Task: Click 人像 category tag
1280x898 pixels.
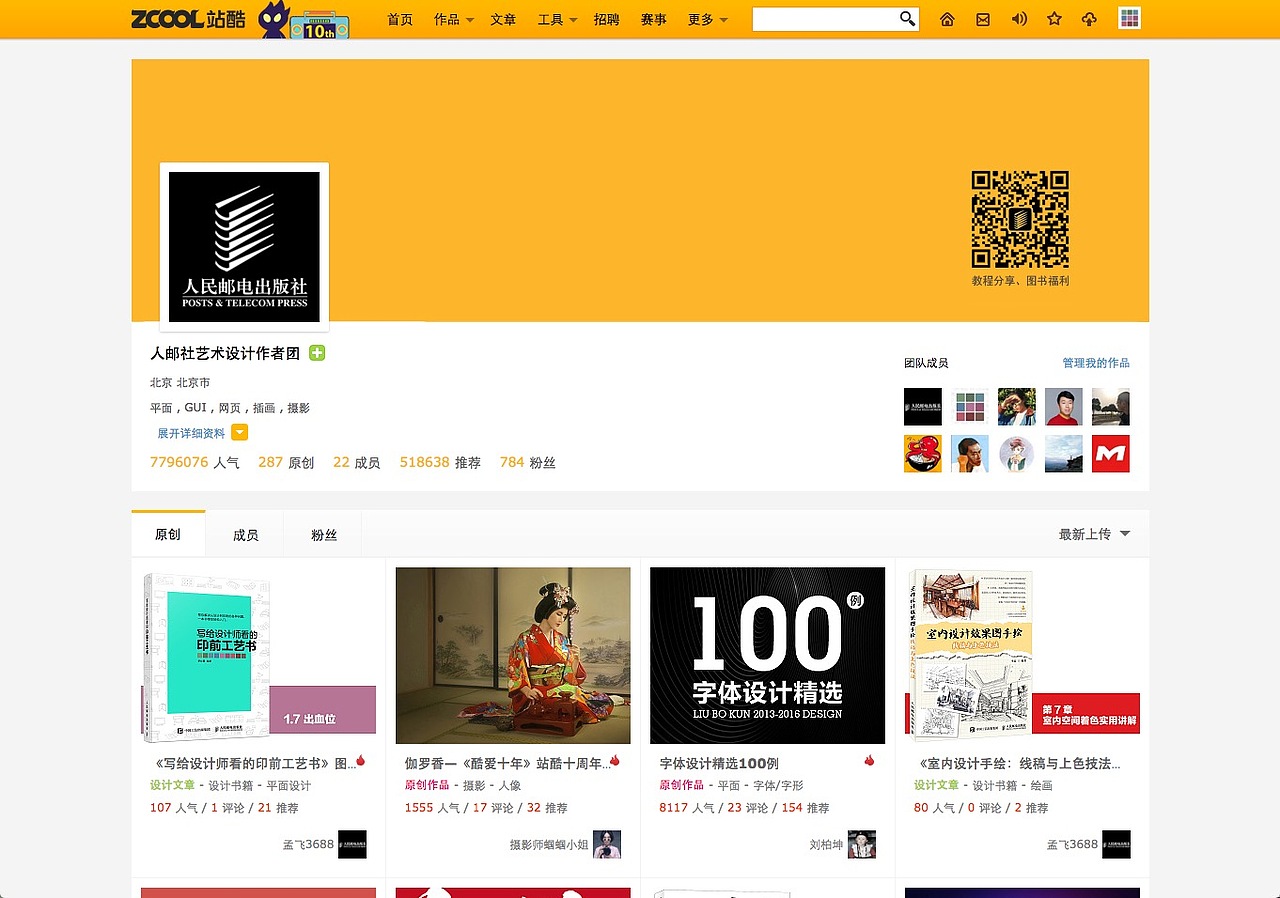Action: (510, 785)
